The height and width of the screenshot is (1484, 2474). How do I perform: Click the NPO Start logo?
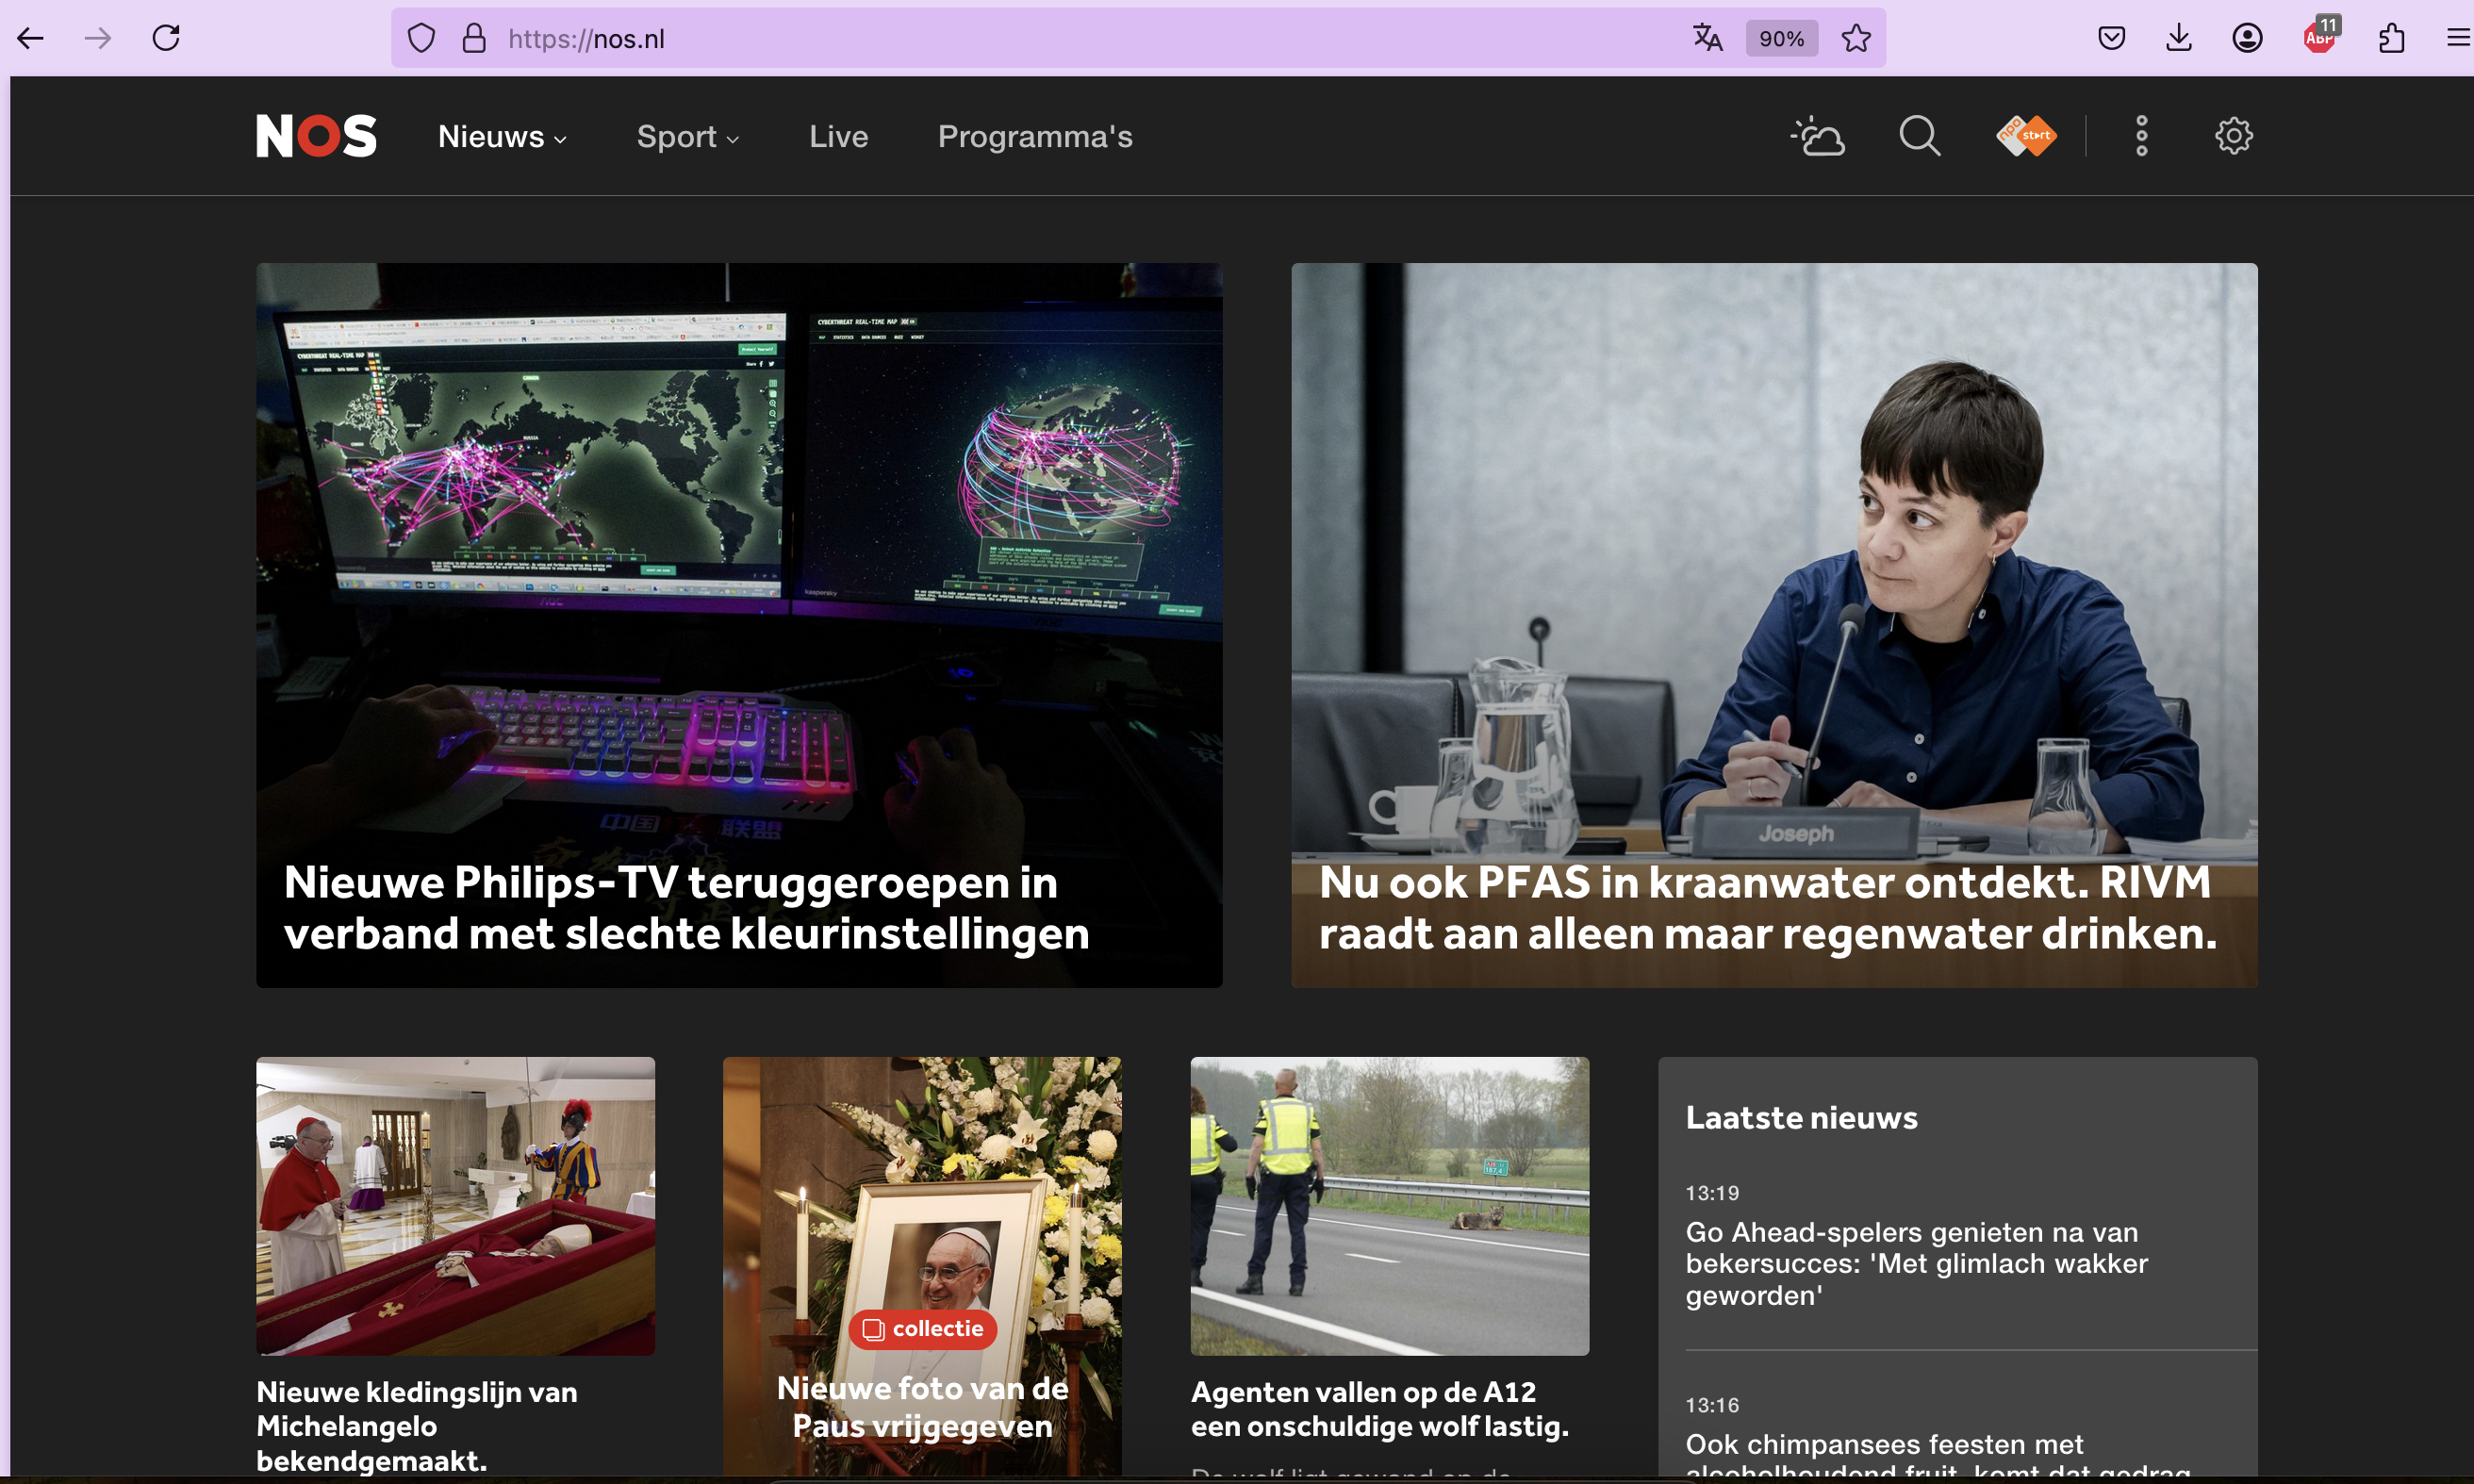(2026, 136)
